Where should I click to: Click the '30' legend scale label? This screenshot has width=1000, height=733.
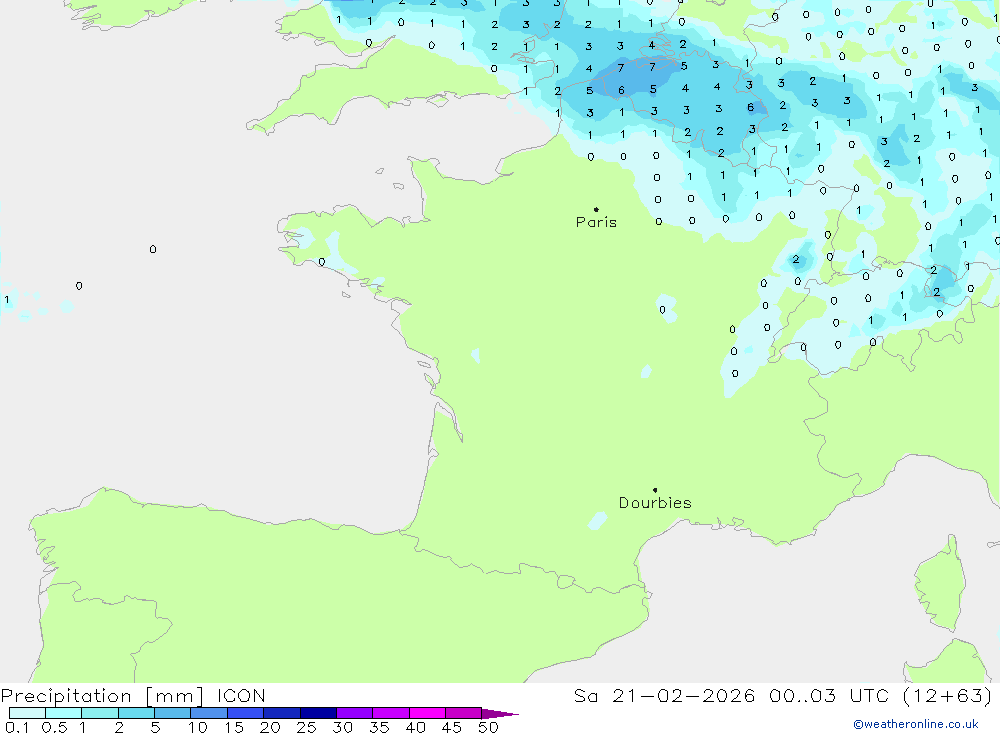pyautogui.click(x=343, y=727)
